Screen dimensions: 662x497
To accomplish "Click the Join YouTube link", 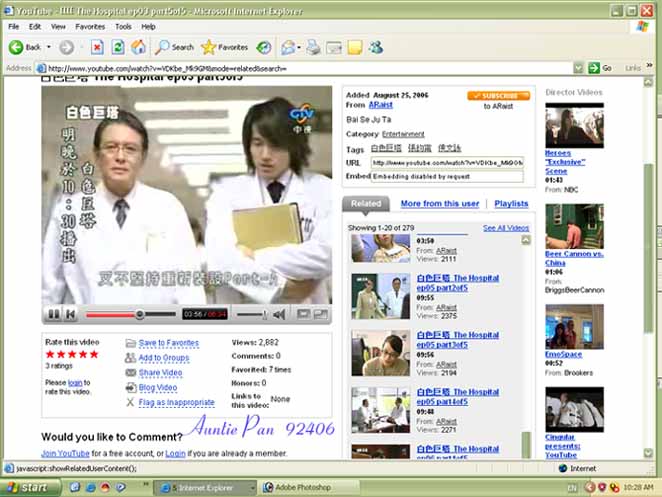I will coord(65,454).
